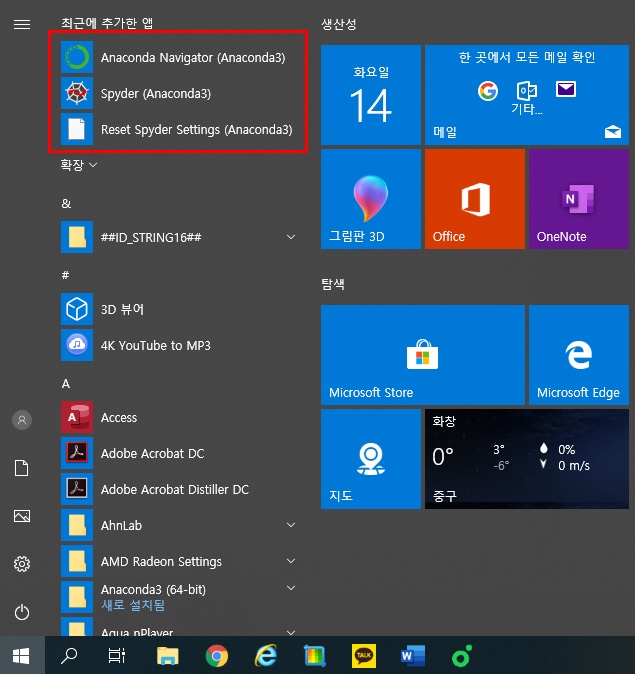This screenshot has width=635, height=674.
Task: Click the green Anaconda taskbar icon
Action: tap(462, 656)
